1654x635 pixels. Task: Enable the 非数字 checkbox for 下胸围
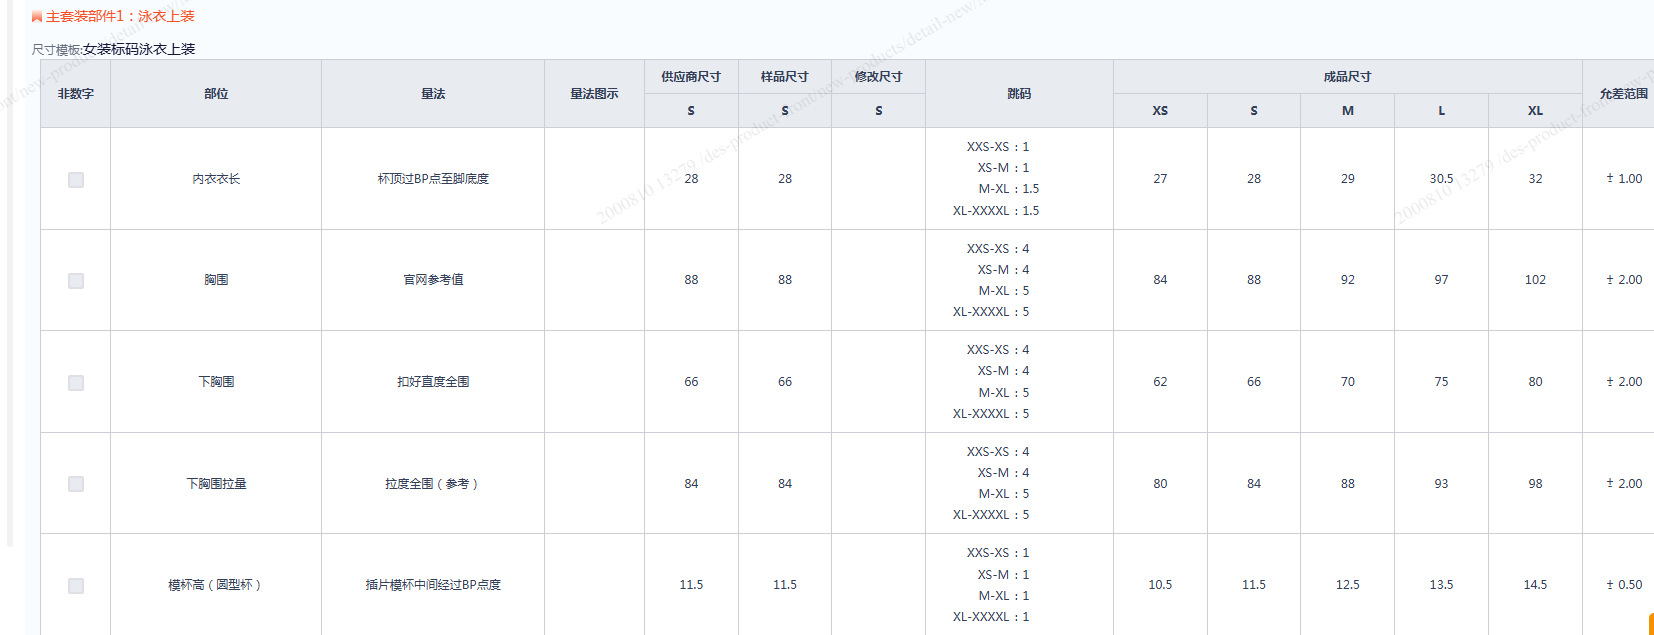coord(76,383)
